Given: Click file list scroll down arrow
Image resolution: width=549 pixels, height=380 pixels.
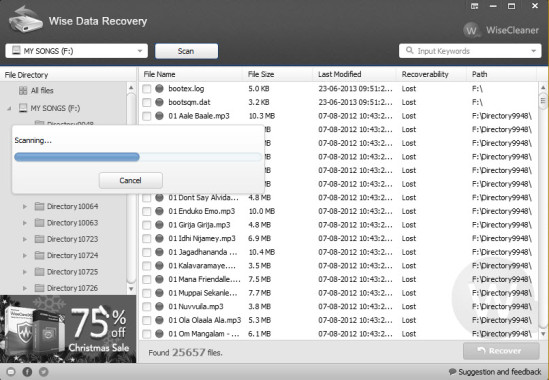Looking at the screenshot, I should click(543, 334).
